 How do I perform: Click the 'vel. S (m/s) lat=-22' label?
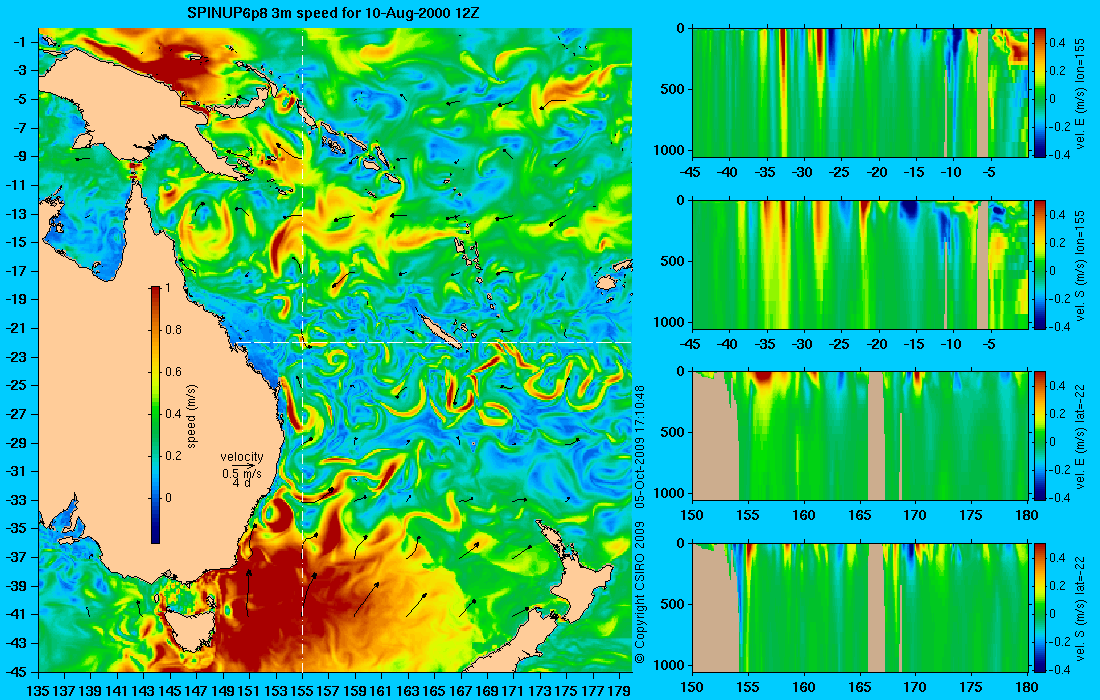click(x=1080, y=607)
